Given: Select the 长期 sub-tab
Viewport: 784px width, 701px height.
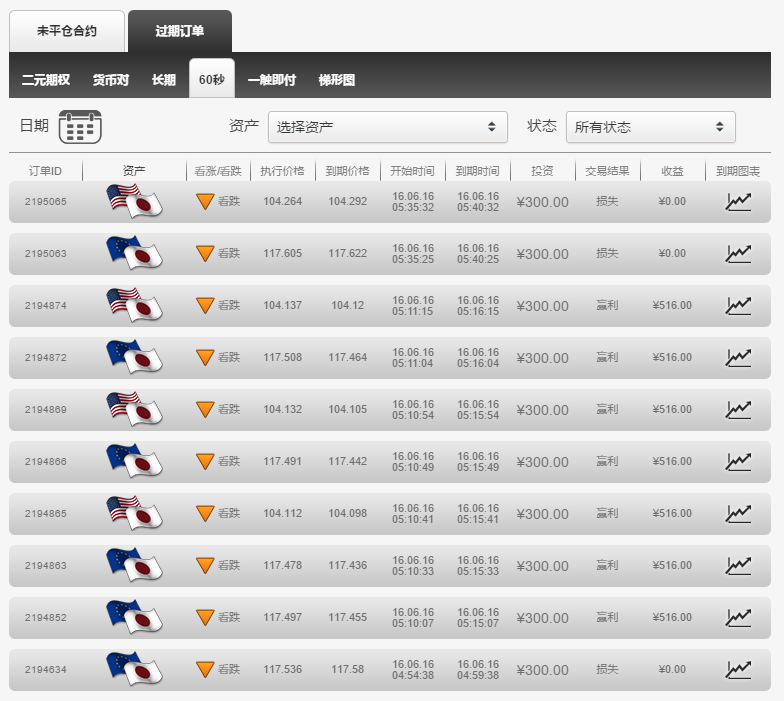Looking at the screenshot, I should (164, 80).
